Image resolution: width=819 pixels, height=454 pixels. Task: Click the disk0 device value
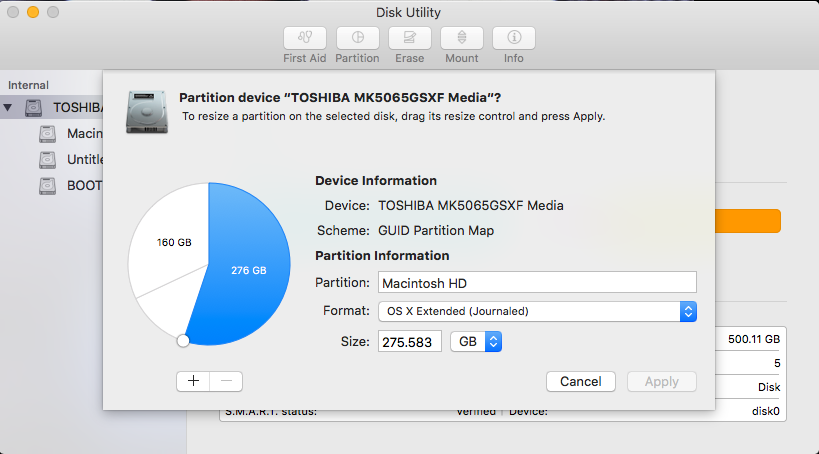(x=765, y=411)
